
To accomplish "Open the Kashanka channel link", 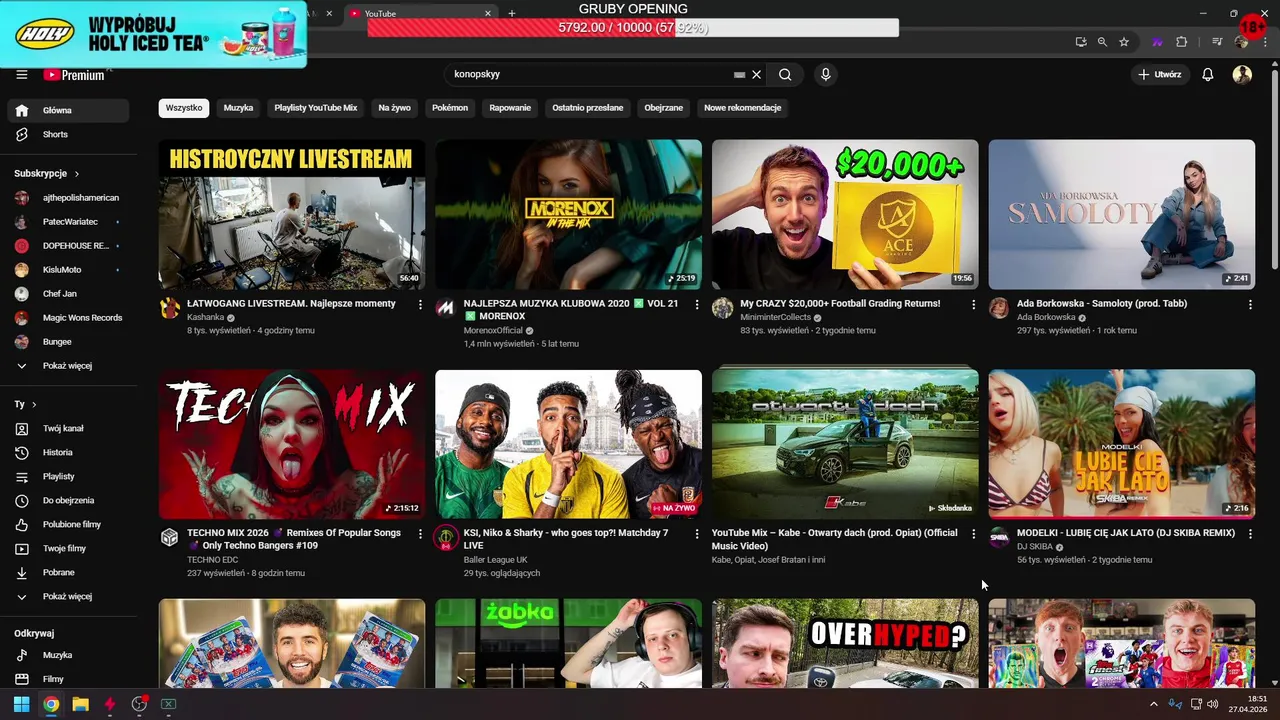I will coord(206,318).
